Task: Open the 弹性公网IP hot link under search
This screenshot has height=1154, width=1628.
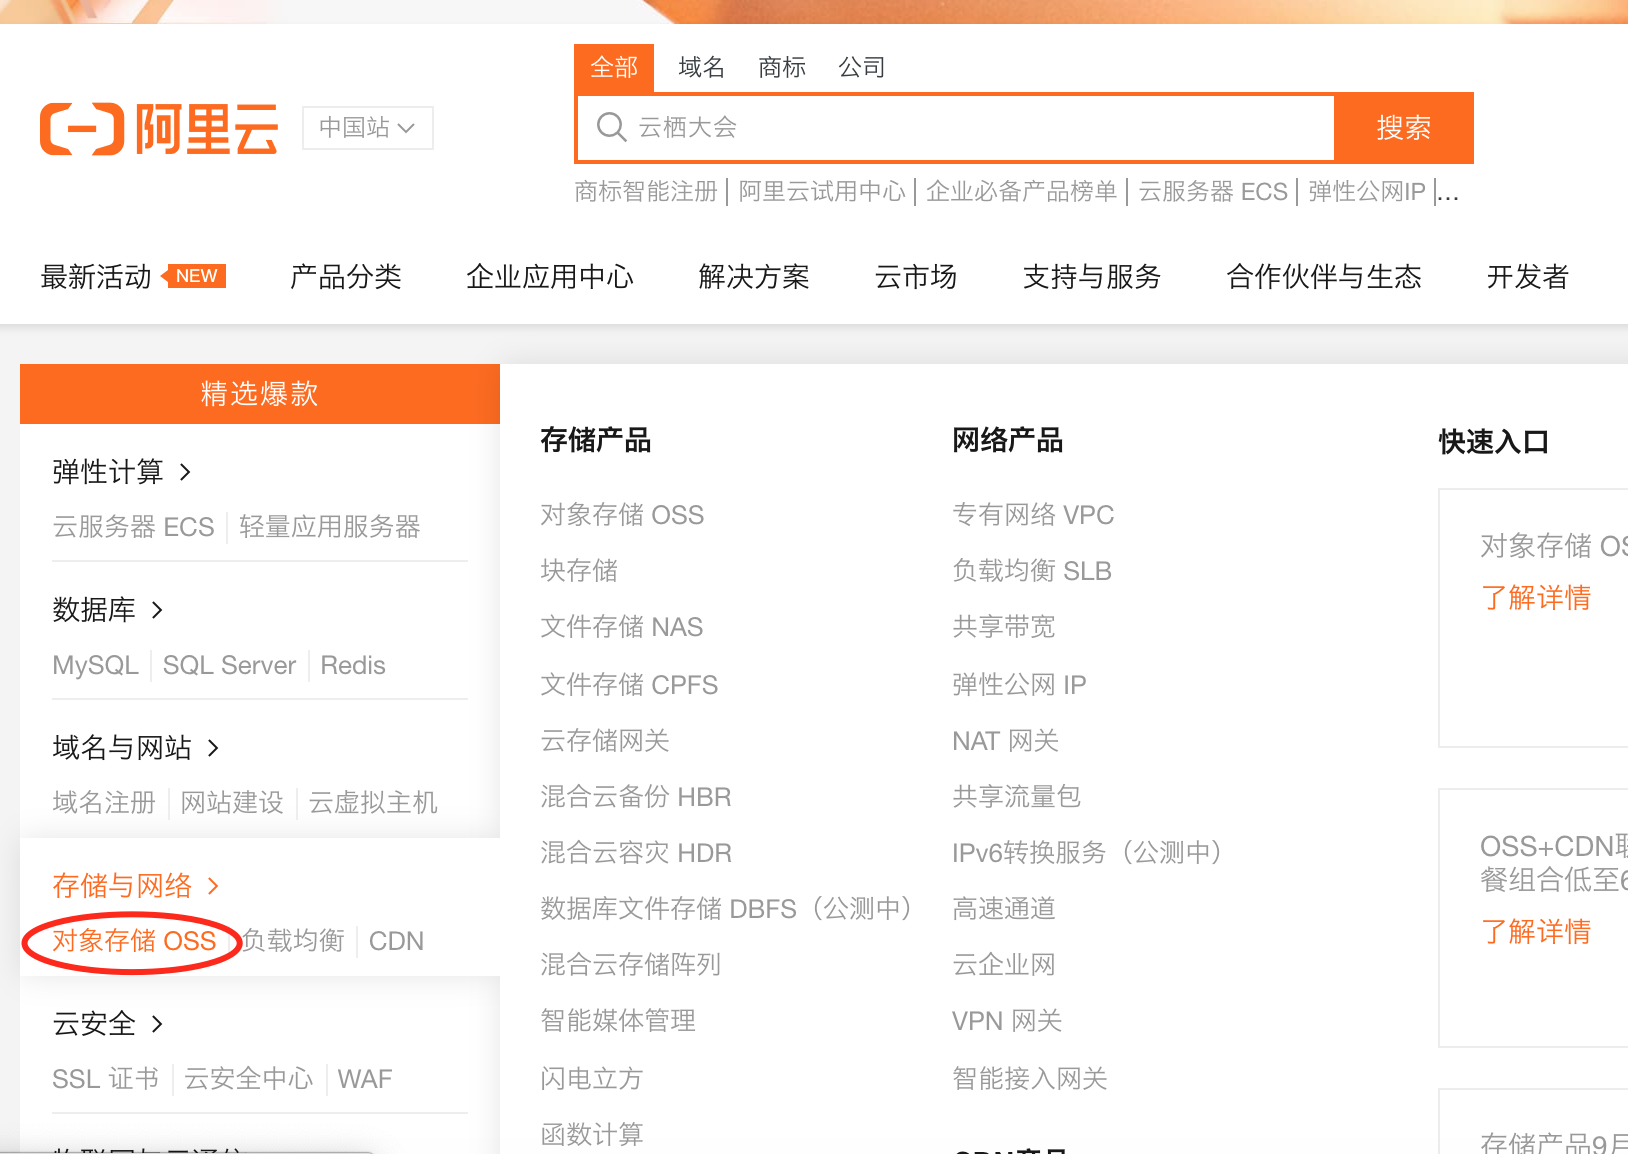Action: (x=1366, y=191)
